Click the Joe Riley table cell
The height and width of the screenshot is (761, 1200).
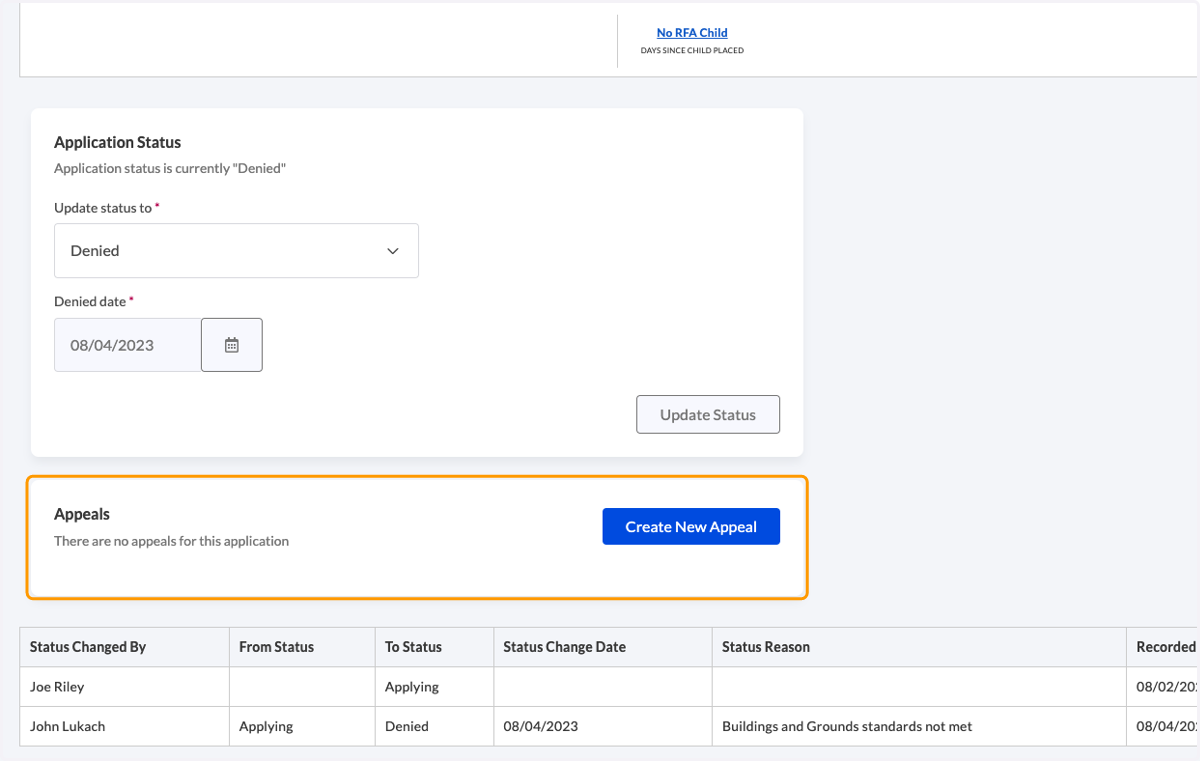[124, 687]
